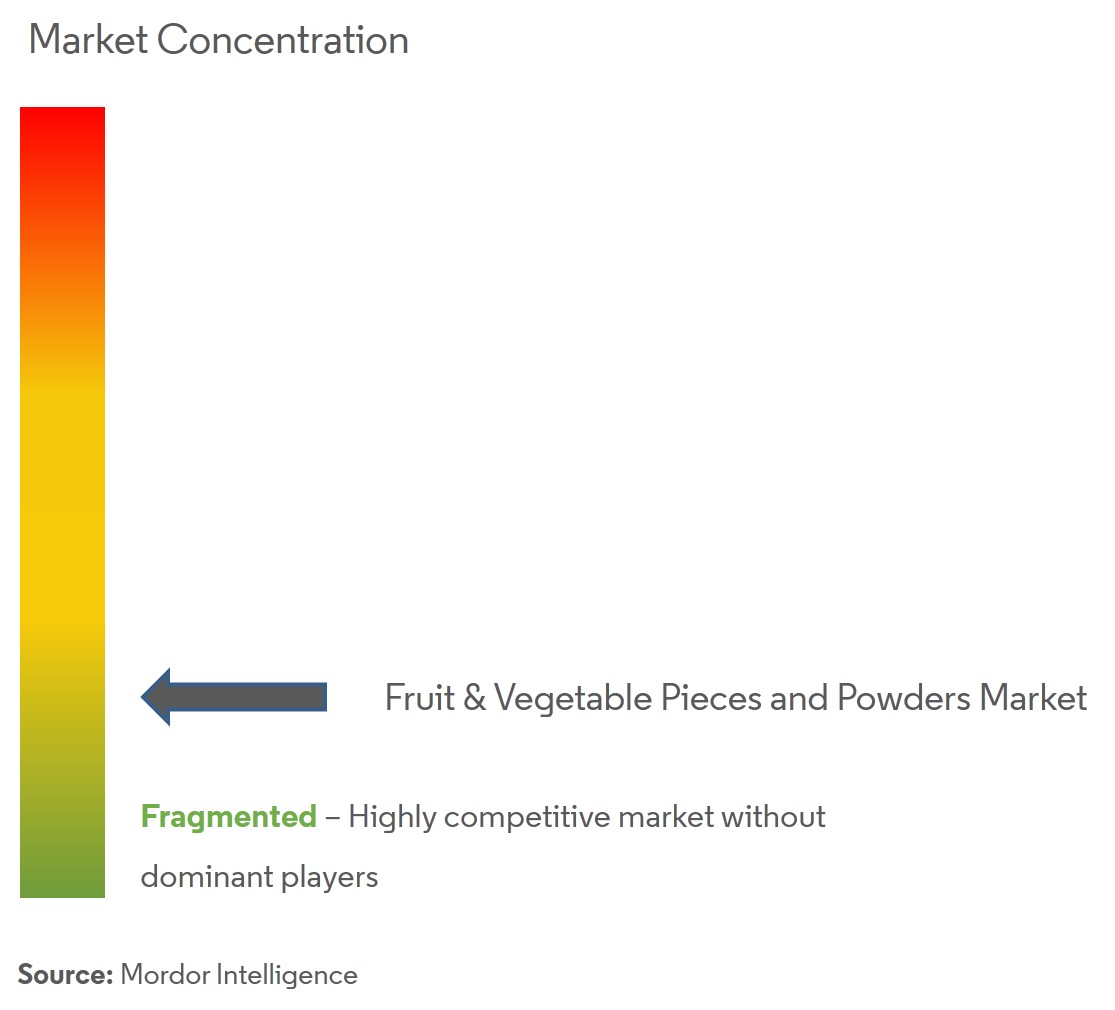Click the "Highly competitive market without" text
The height and width of the screenshot is (1010, 1115).
tap(587, 817)
